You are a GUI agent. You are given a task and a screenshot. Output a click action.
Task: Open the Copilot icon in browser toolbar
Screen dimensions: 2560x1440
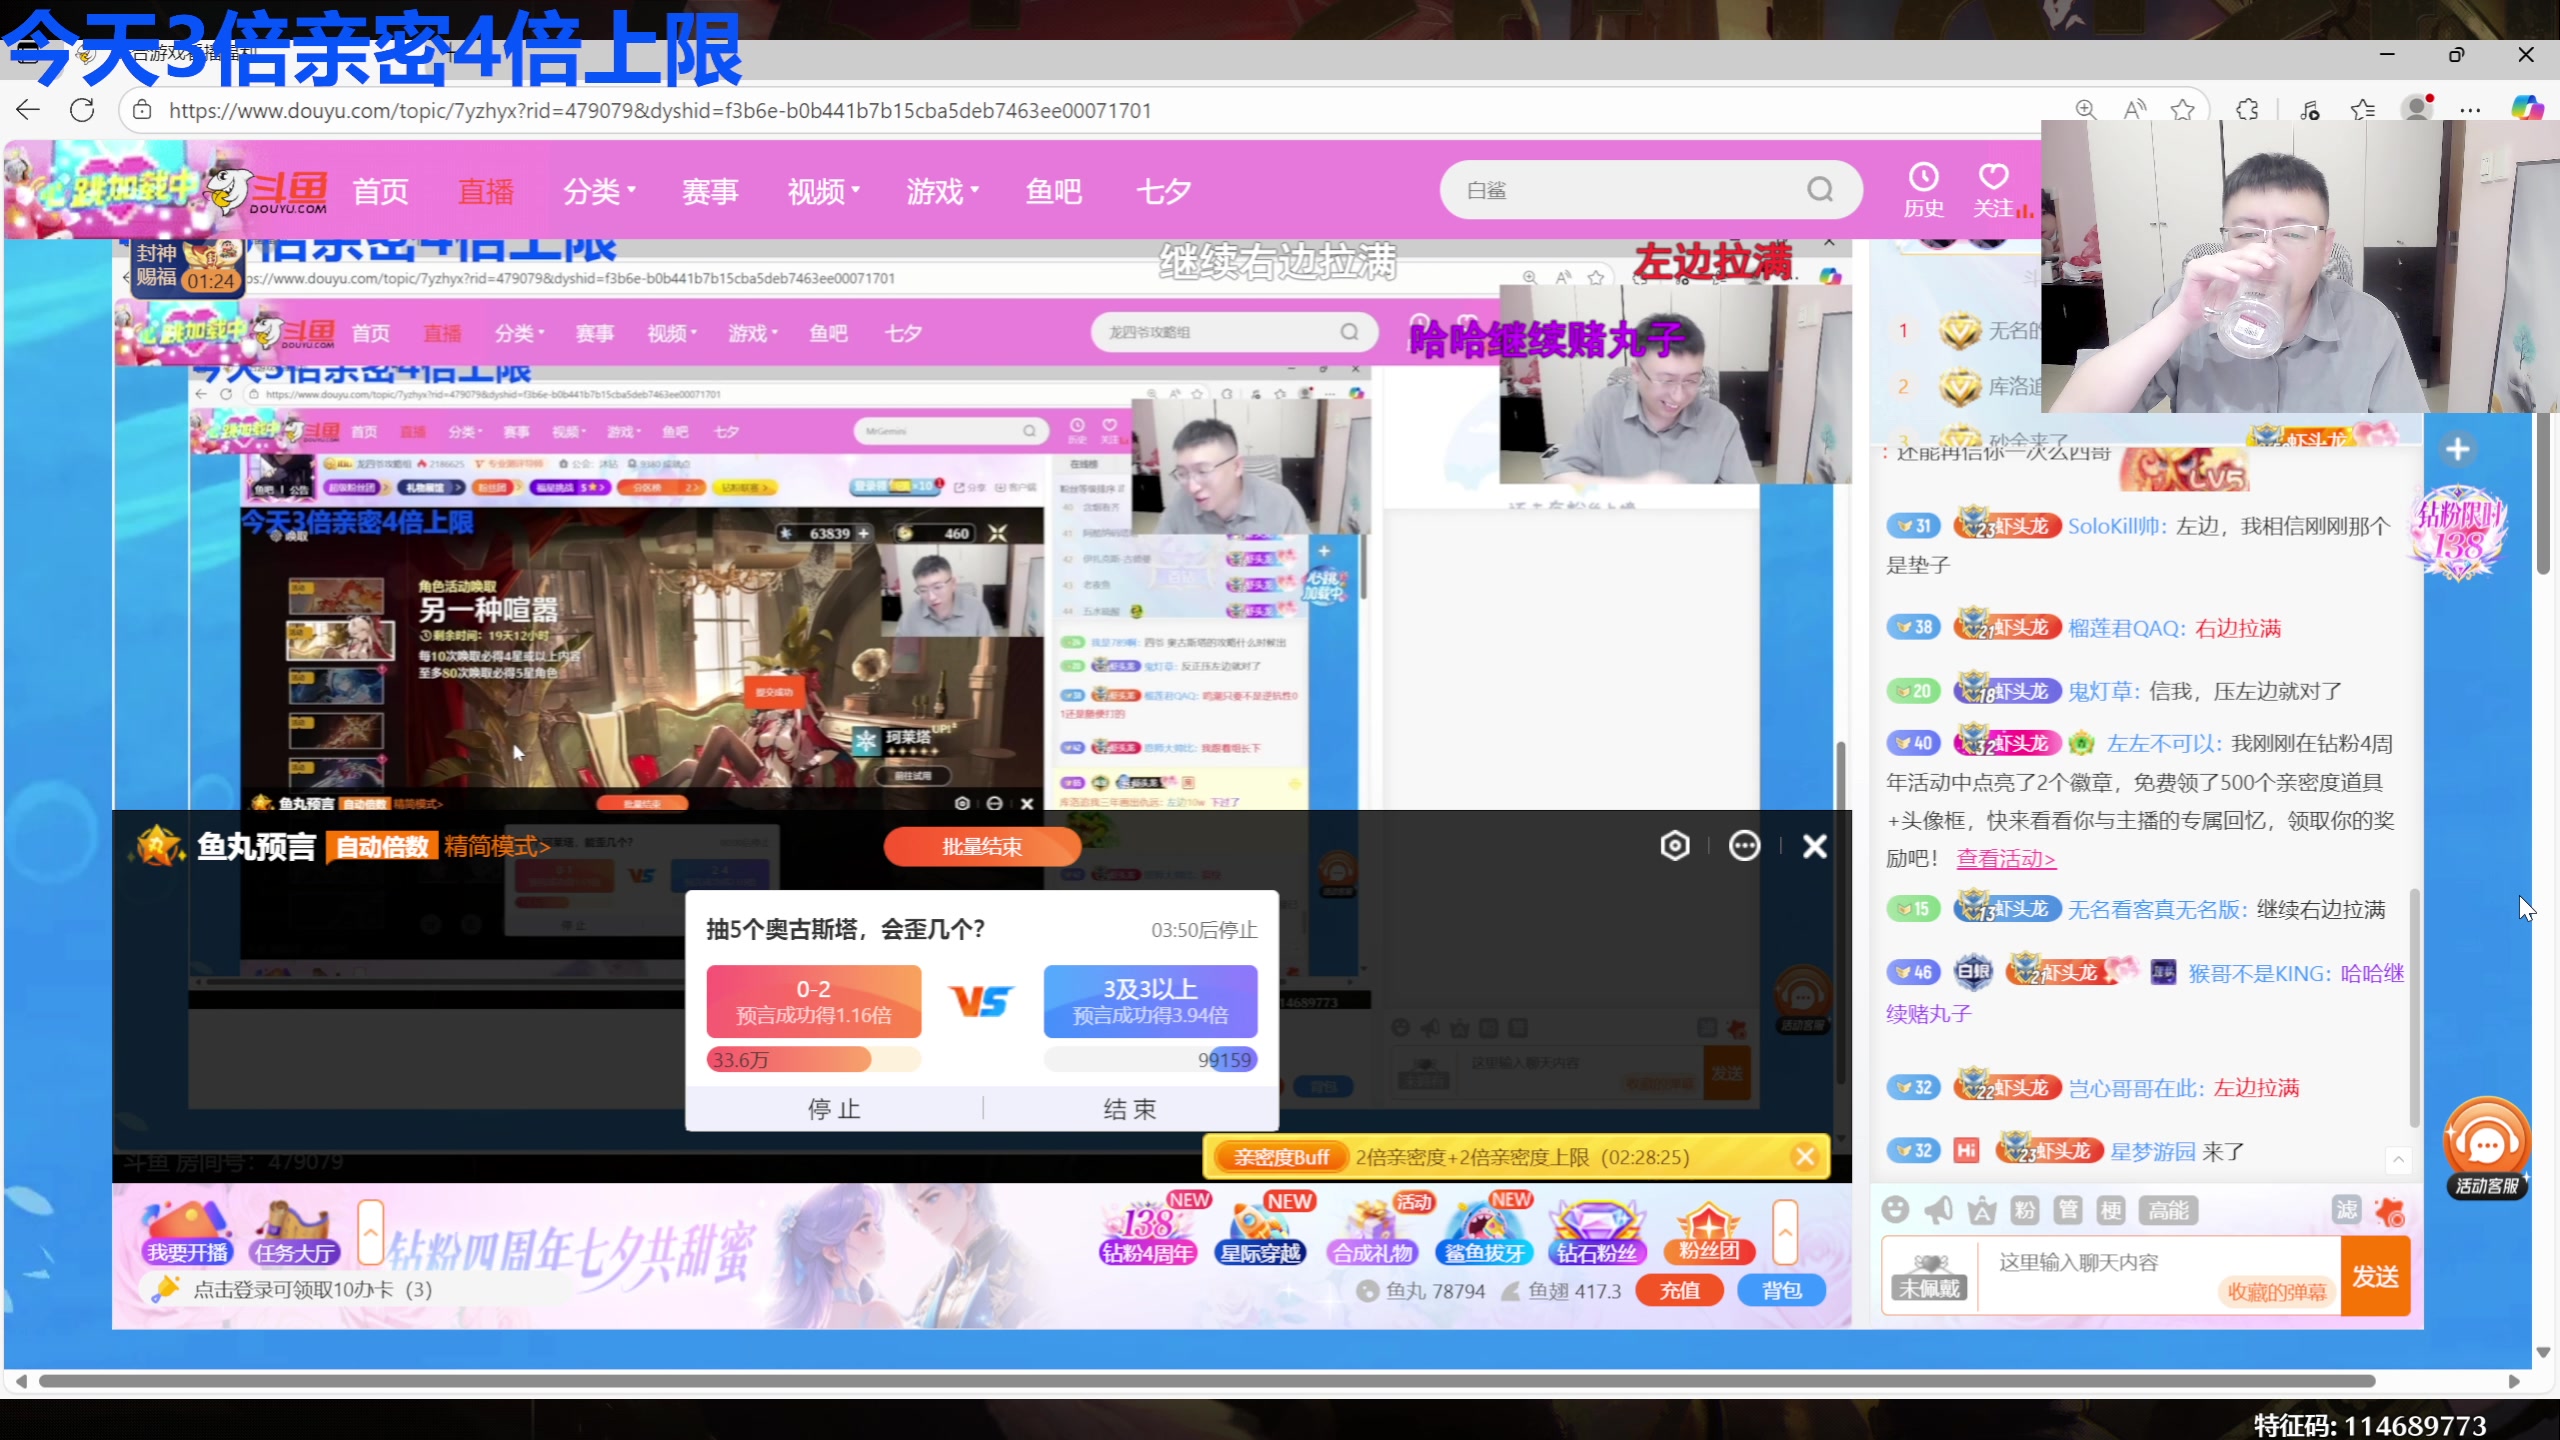tap(2527, 109)
